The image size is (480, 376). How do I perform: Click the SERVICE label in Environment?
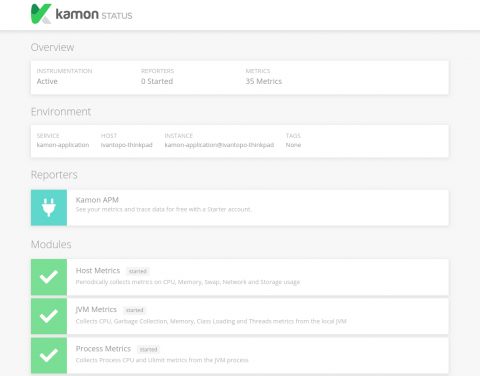pos(48,136)
